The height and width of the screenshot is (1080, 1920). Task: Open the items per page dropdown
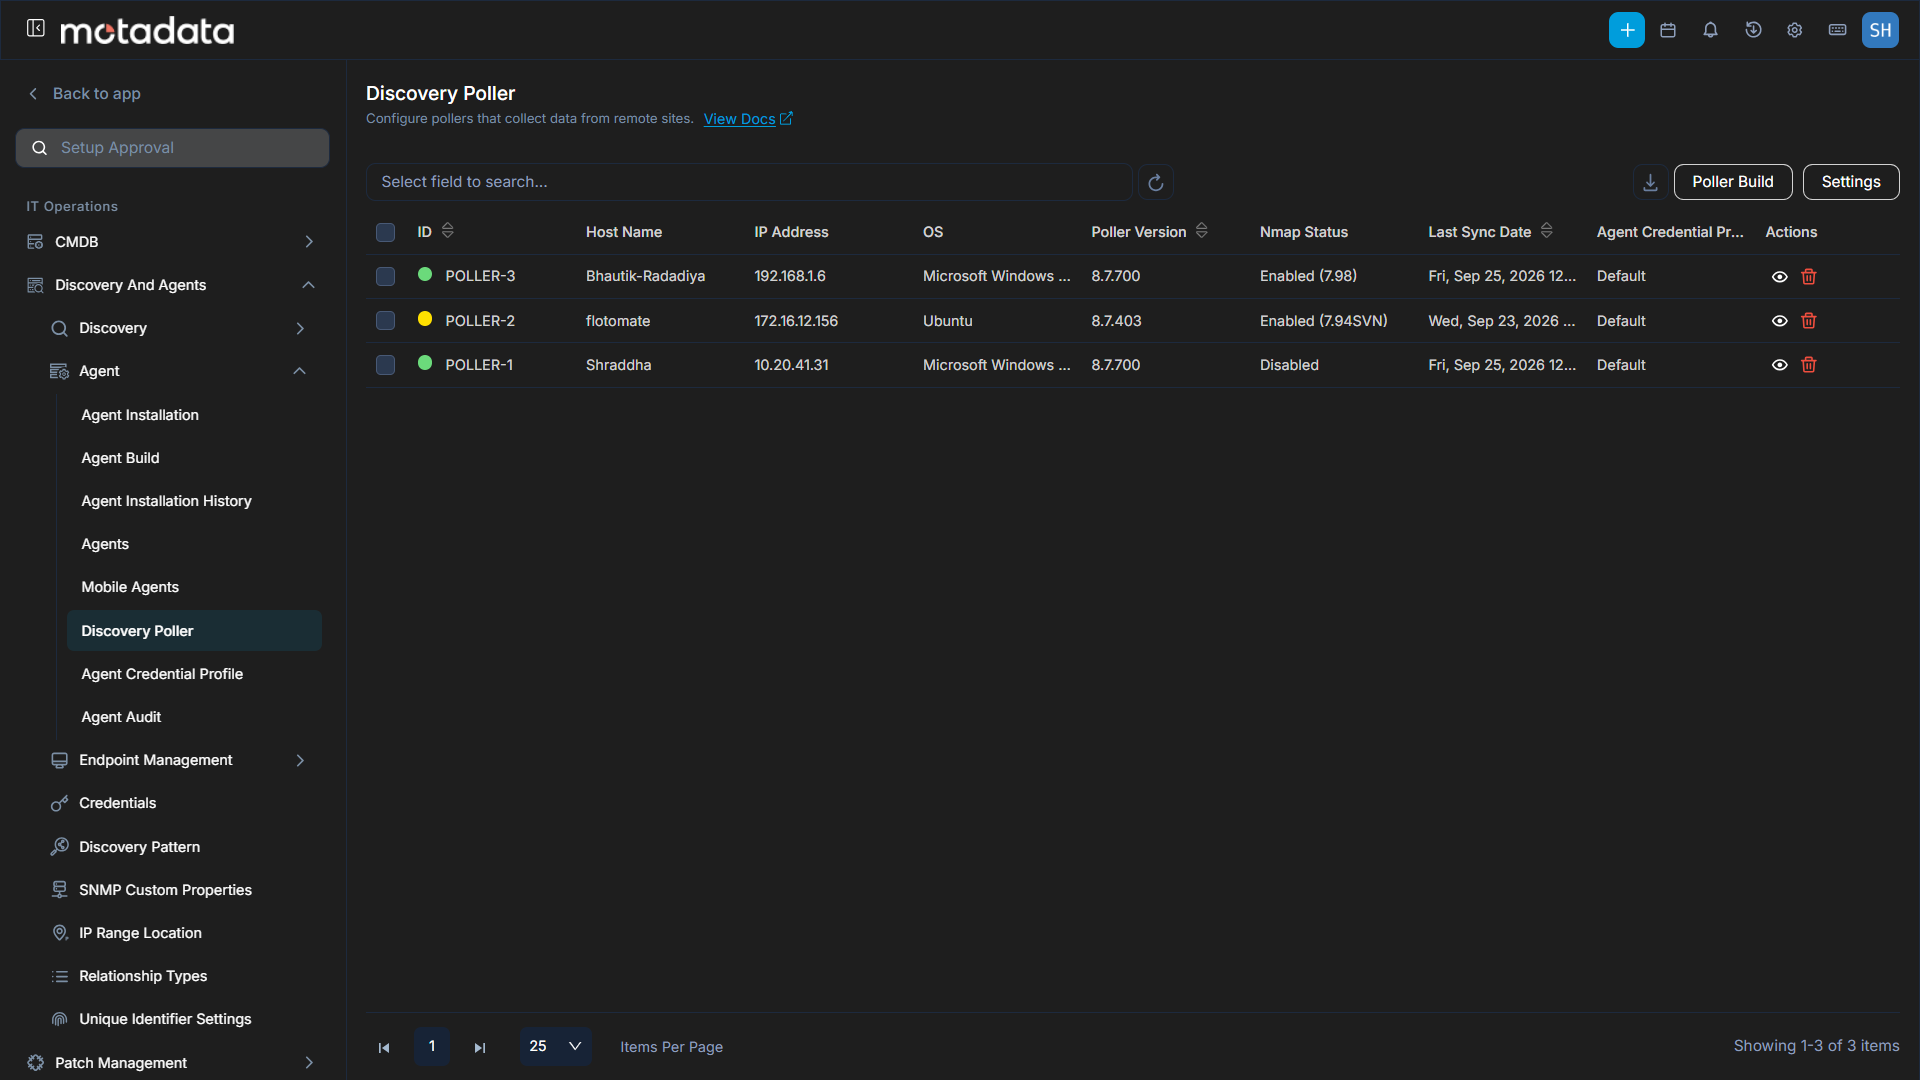(555, 1046)
